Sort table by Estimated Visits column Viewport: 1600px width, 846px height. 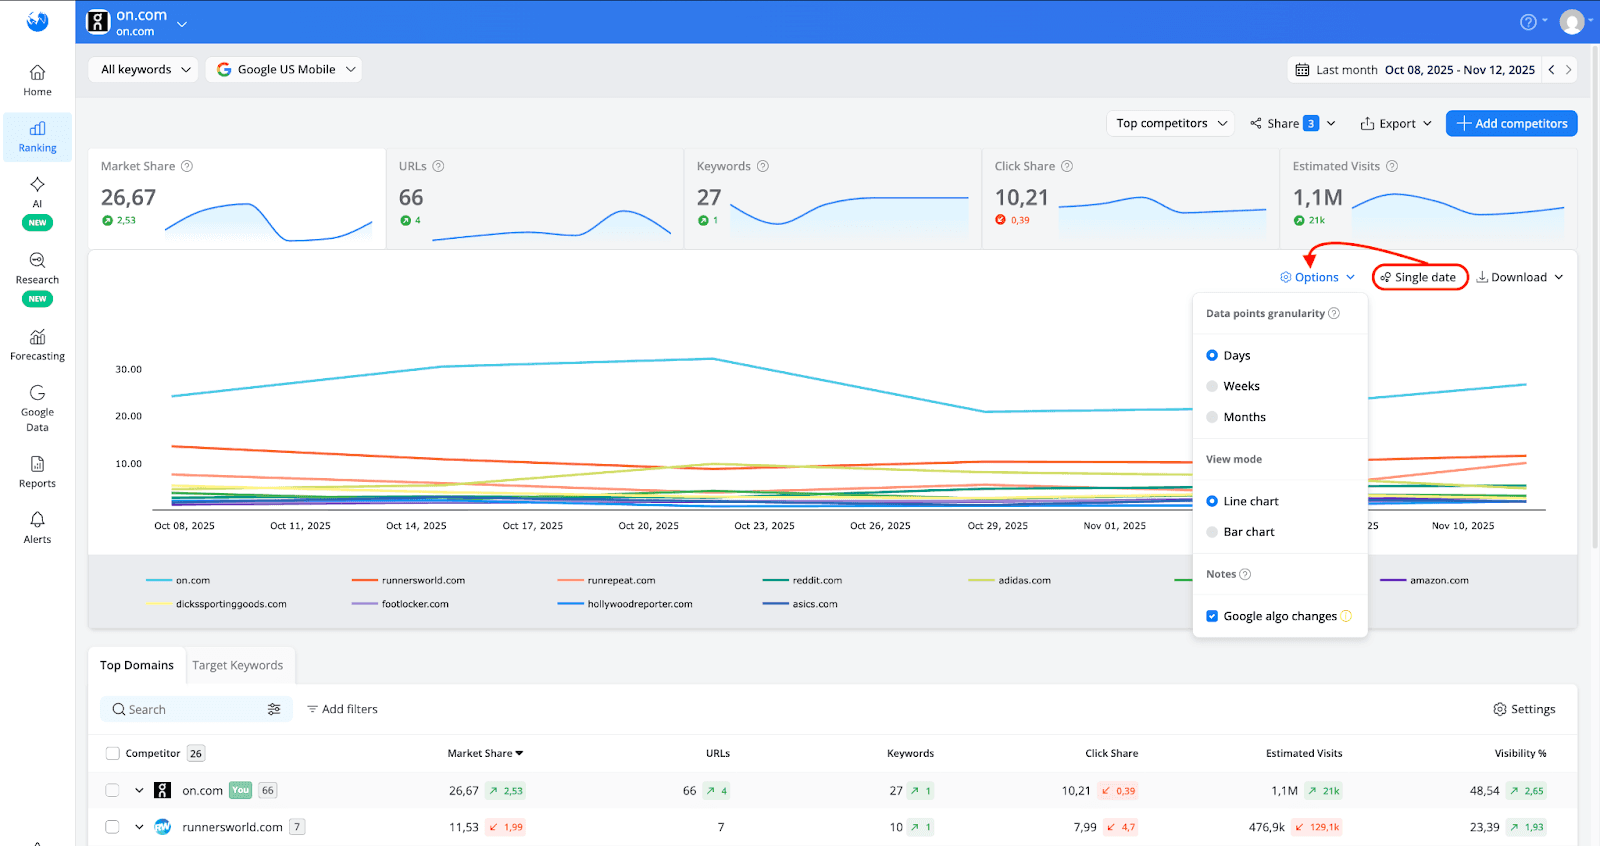coord(1304,753)
